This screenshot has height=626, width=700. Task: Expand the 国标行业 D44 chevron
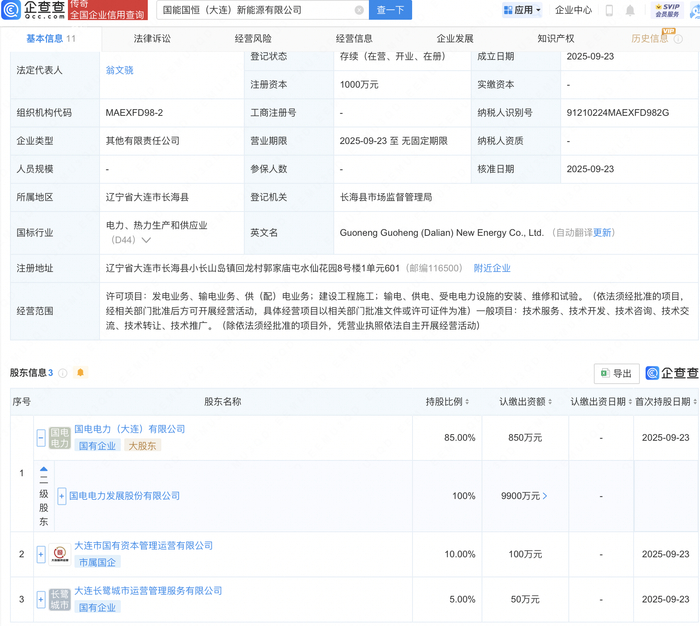tap(147, 240)
